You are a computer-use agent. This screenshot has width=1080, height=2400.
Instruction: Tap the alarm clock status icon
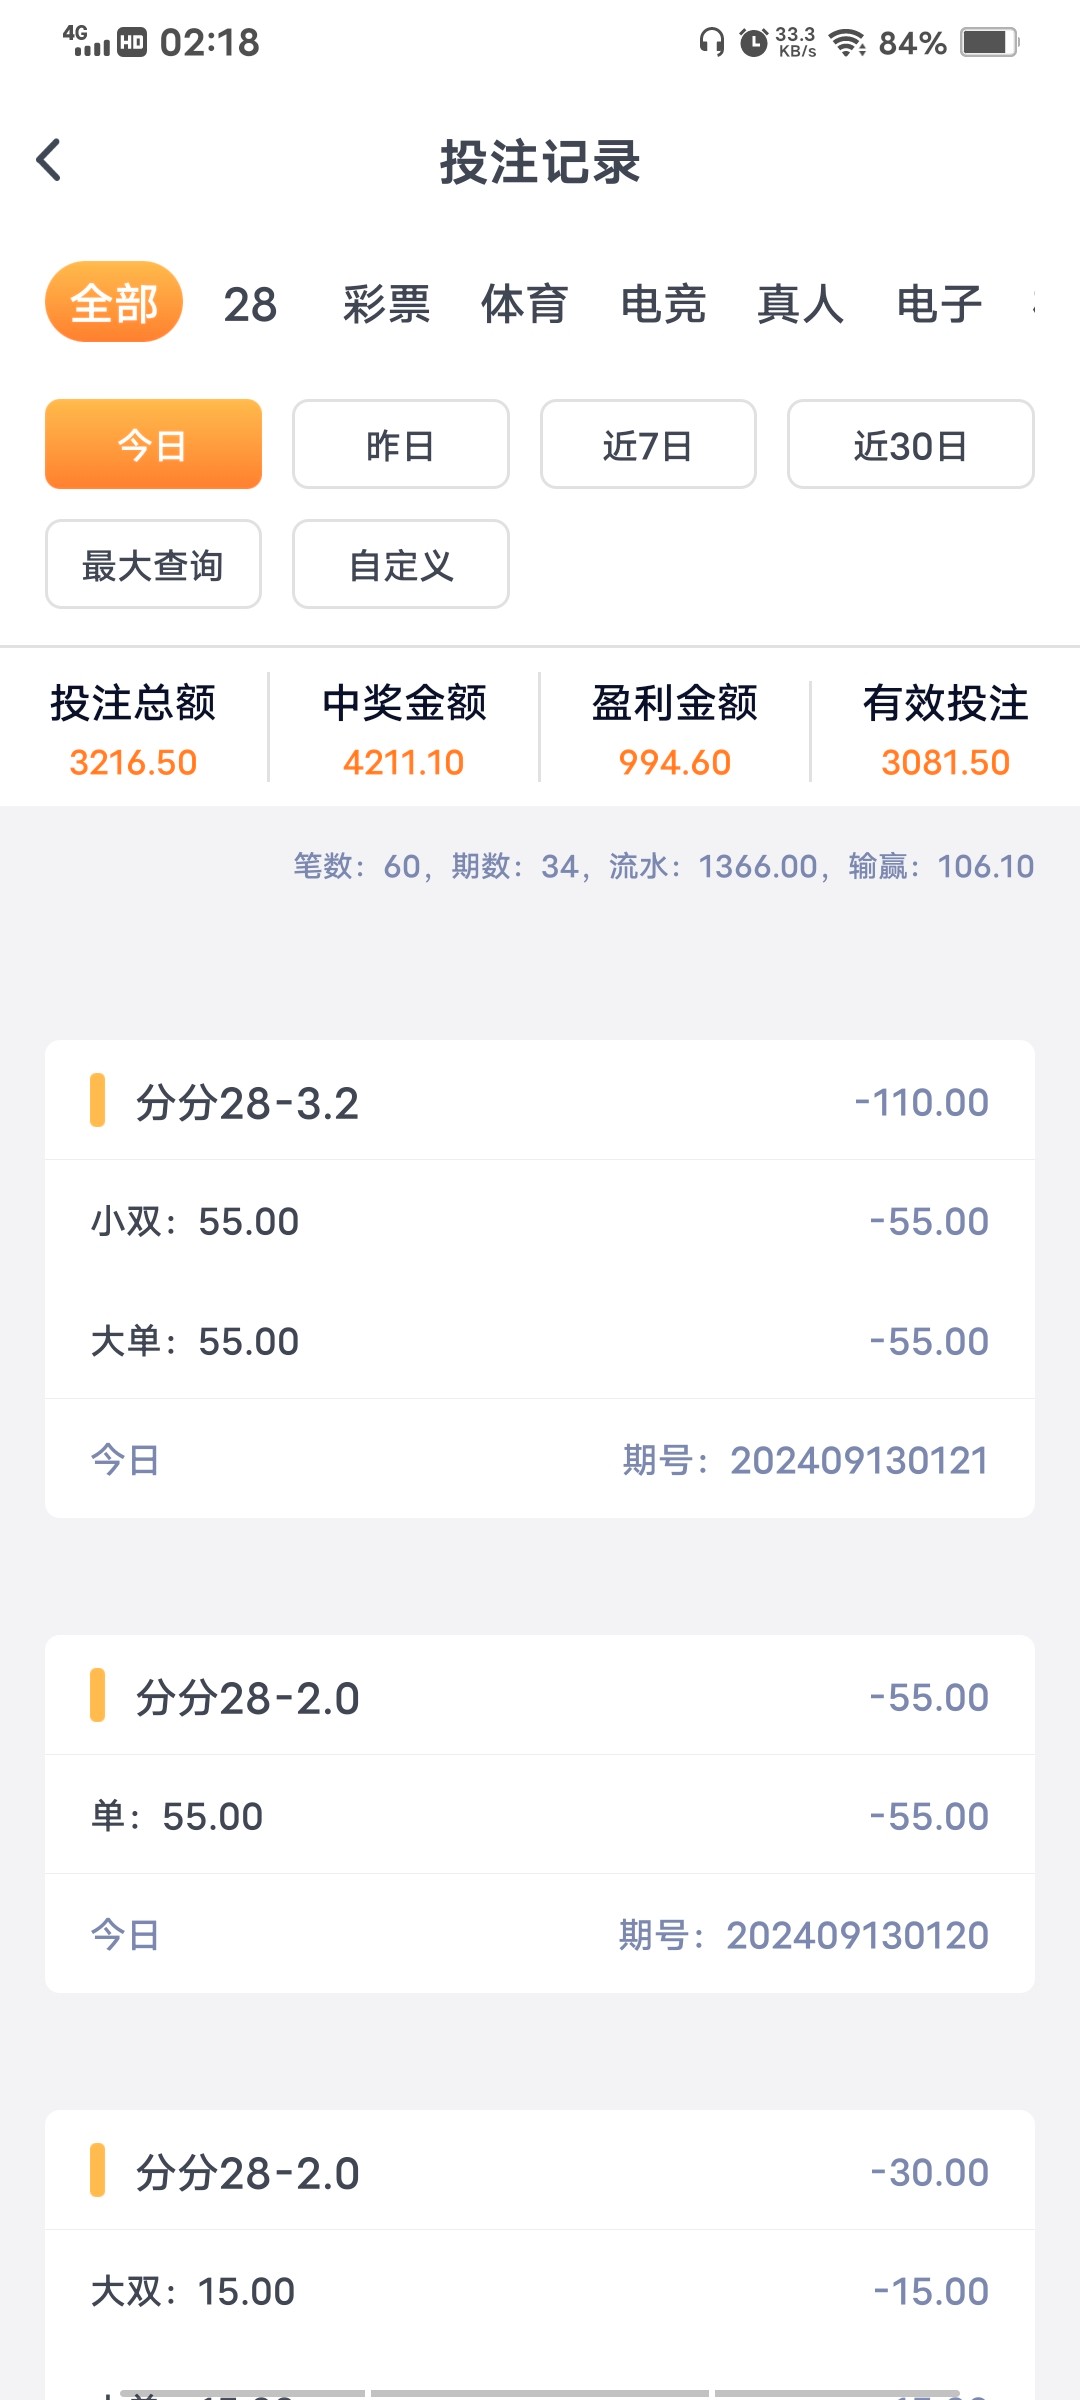pyautogui.click(x=753, y=42)
